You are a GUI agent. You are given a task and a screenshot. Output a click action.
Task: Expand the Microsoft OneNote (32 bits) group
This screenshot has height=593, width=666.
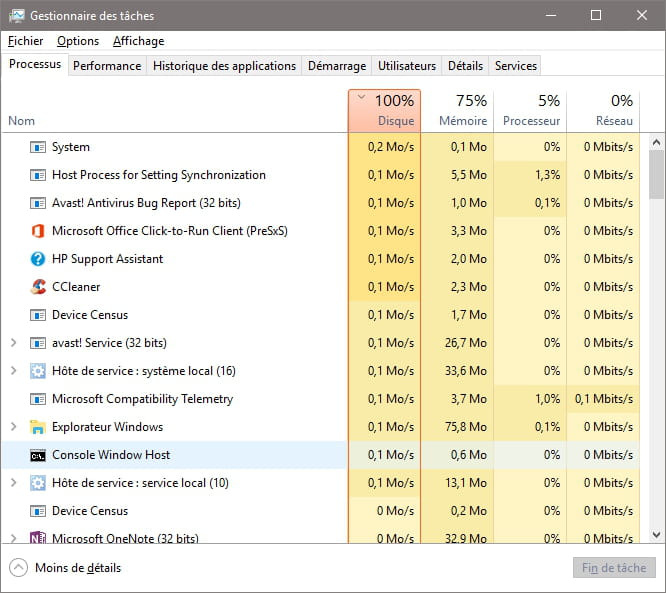tap(14, 538)
